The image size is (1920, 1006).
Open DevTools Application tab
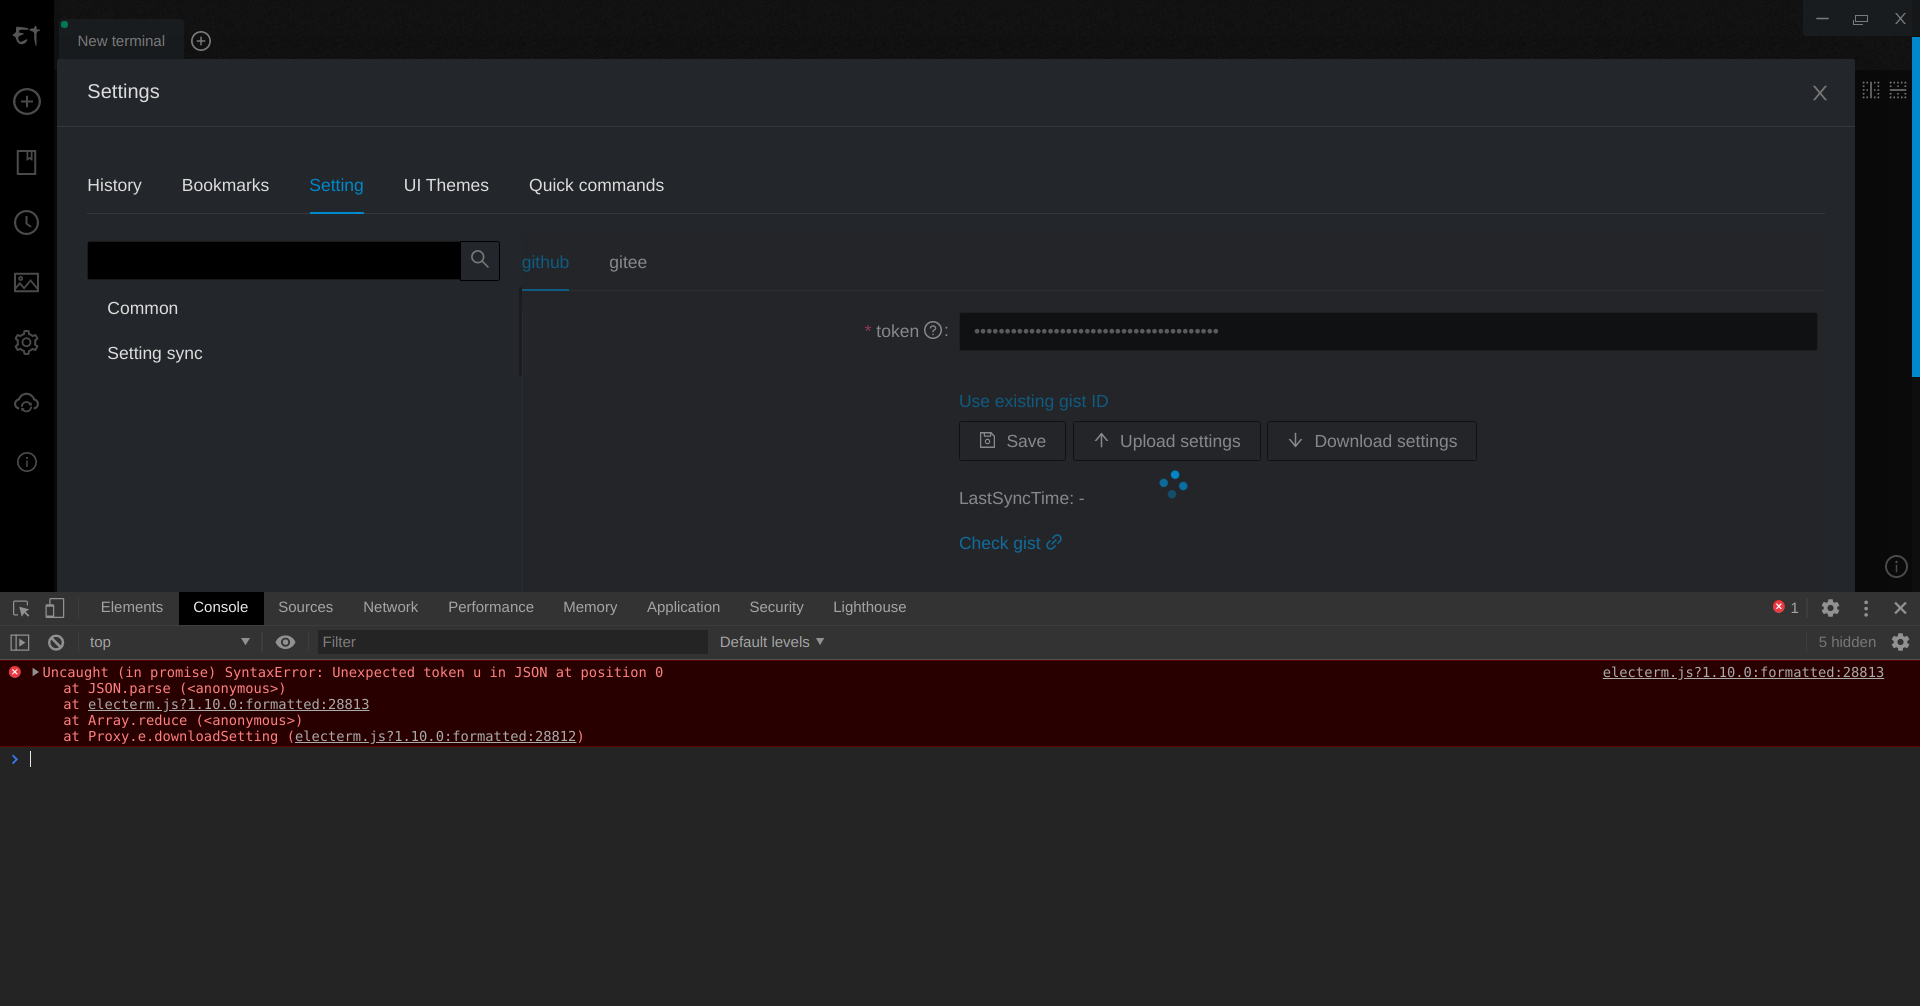coord(684,608)
